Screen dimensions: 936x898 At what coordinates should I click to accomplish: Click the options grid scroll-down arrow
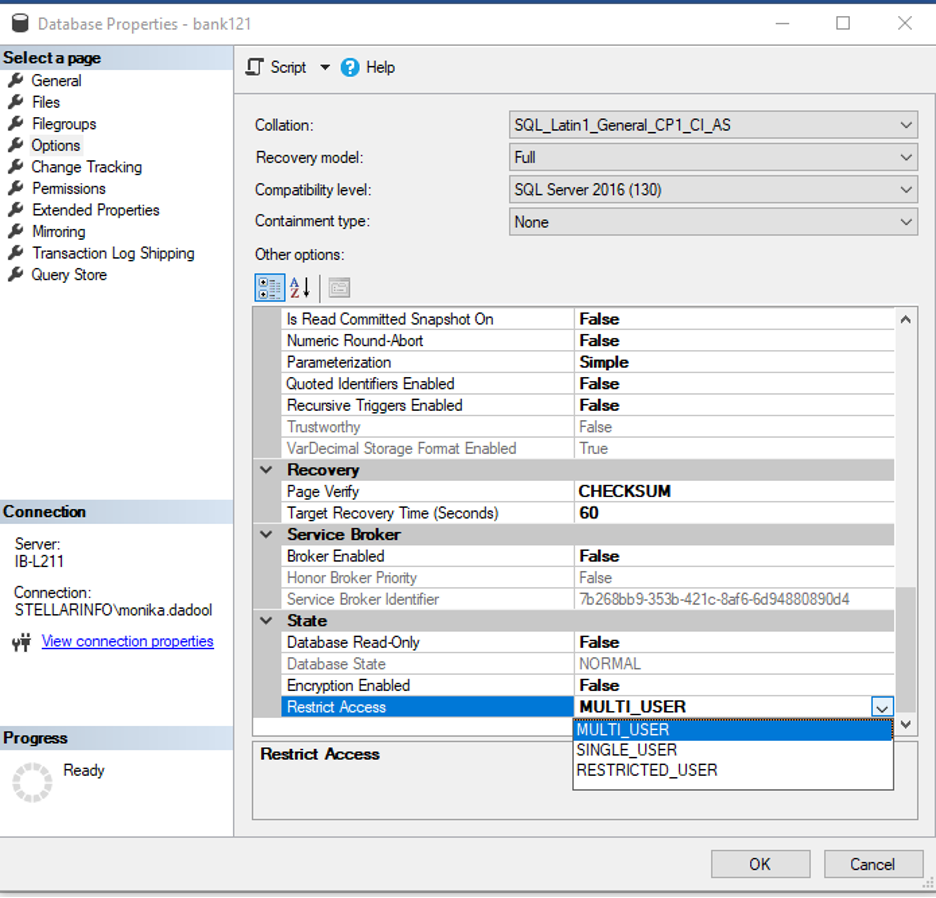coord(906,724)
